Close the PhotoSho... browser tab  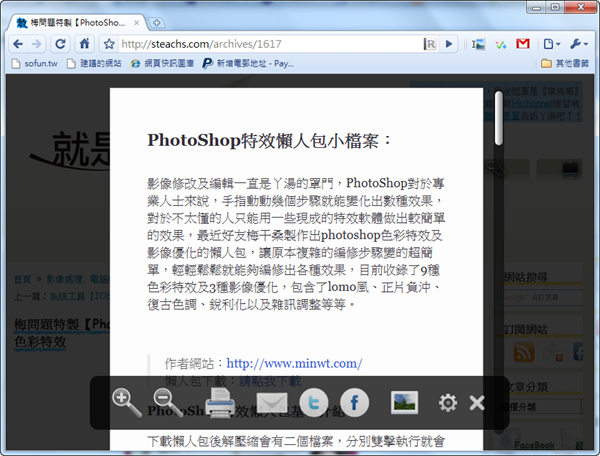click(x=136, y=23)
